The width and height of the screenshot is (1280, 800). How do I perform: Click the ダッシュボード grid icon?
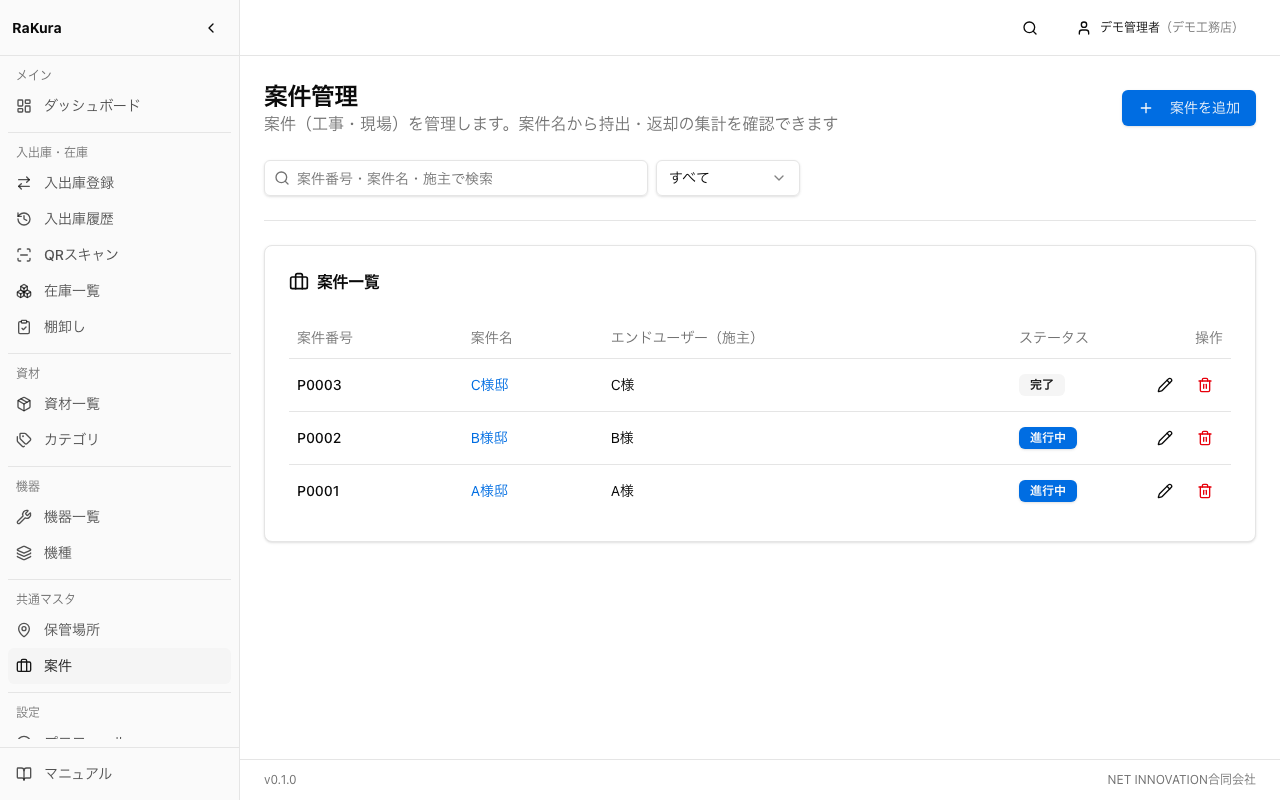coord(24,105)
